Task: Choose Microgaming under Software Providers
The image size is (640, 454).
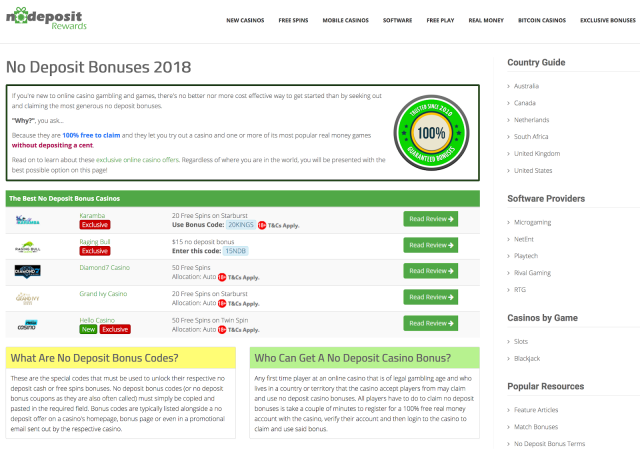Action: (x=531, y=220)
